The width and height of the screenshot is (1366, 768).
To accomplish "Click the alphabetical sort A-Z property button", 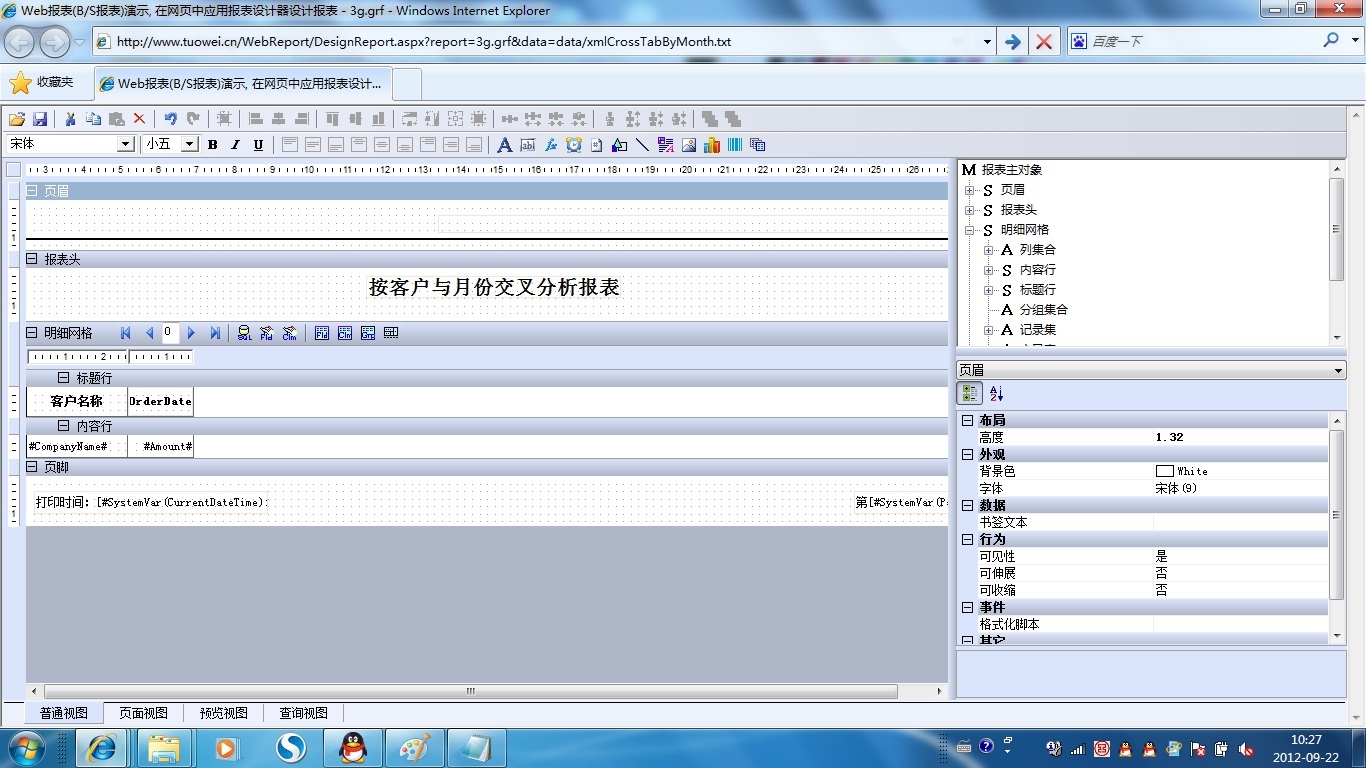I will (x=996, y=394).
